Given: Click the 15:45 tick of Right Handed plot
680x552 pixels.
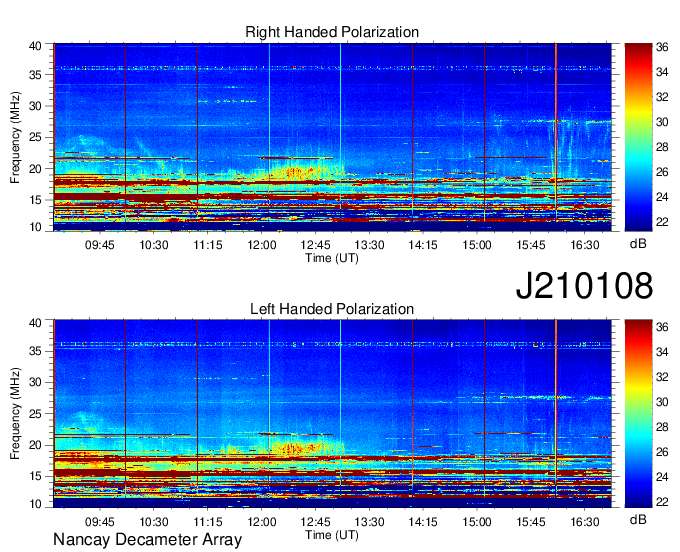Looking at the screenshot, I should click(x=531, y=245).
